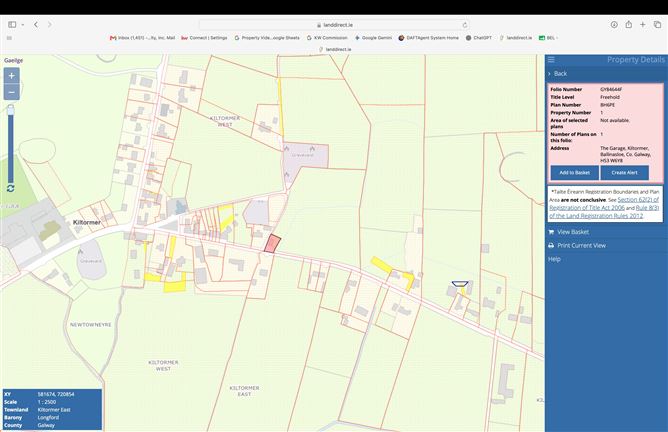Screen dimensions: 668x432
Task: Open the Google Gemini bookmark
Action: tap(373, 38)
